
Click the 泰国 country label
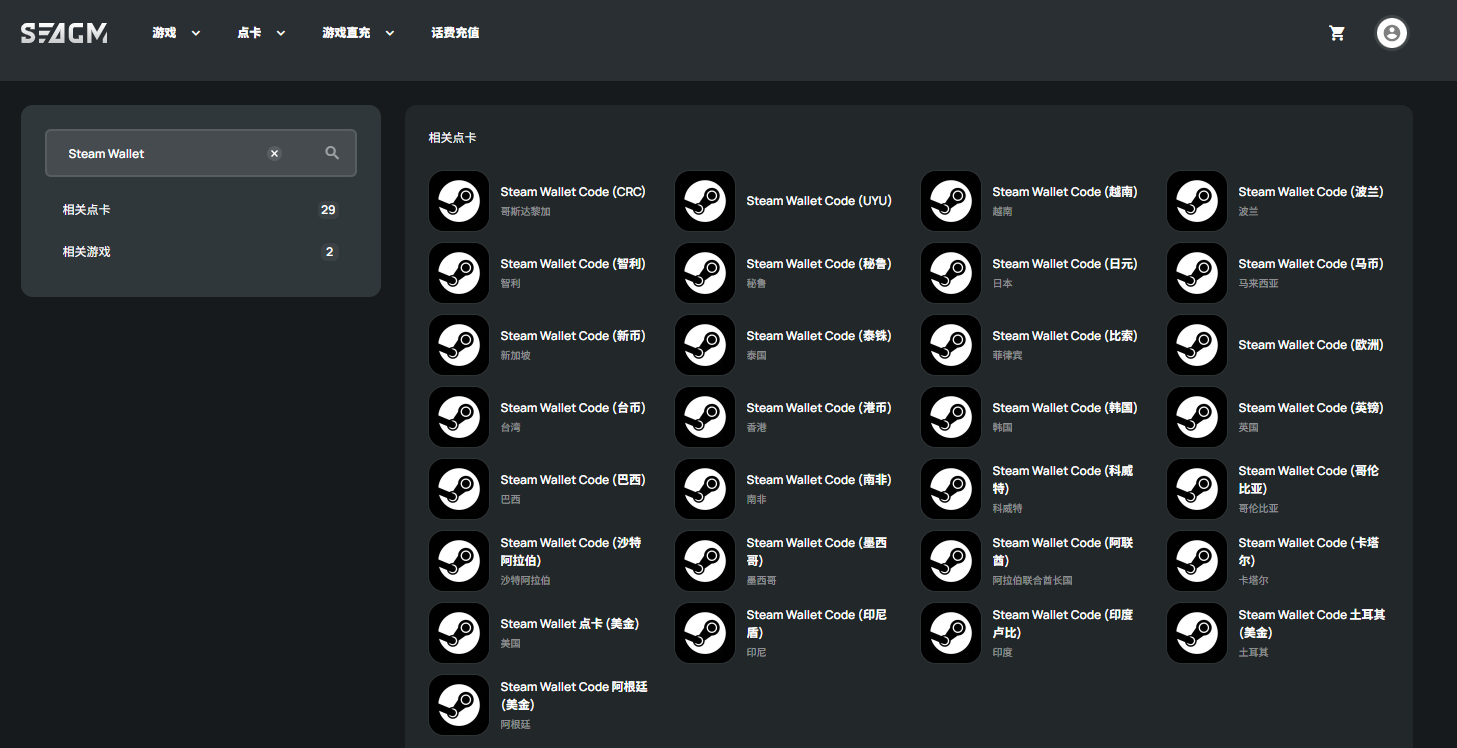[x=757, y=356]
